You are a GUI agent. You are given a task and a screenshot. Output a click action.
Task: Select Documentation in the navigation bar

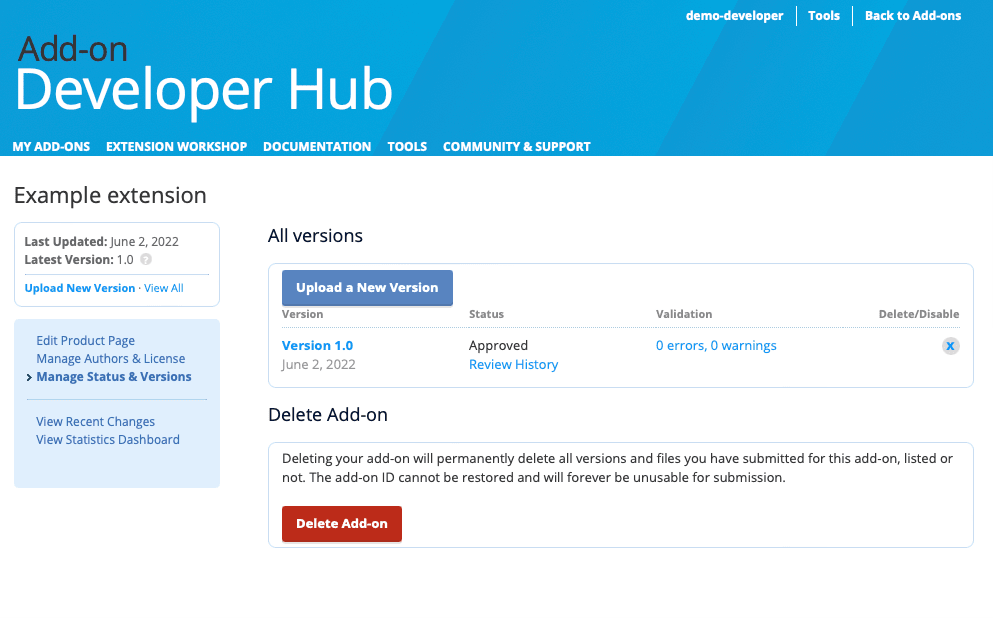(x=317, y=147)
